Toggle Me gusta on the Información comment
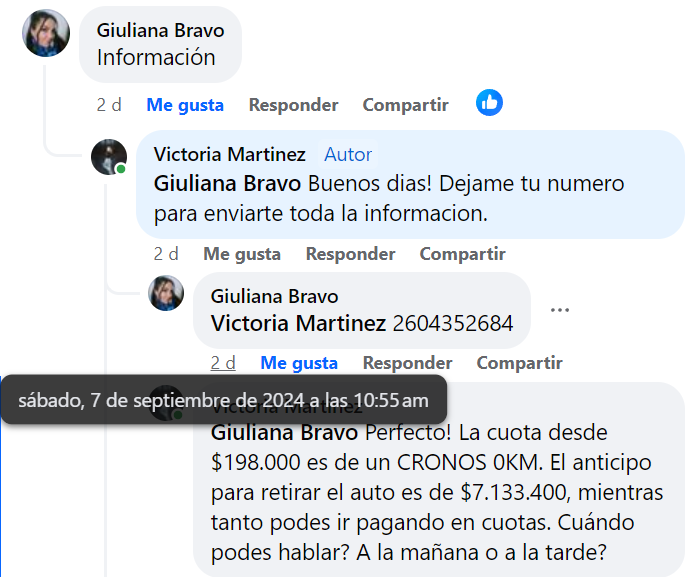686x577 pixels. point(185,105)
